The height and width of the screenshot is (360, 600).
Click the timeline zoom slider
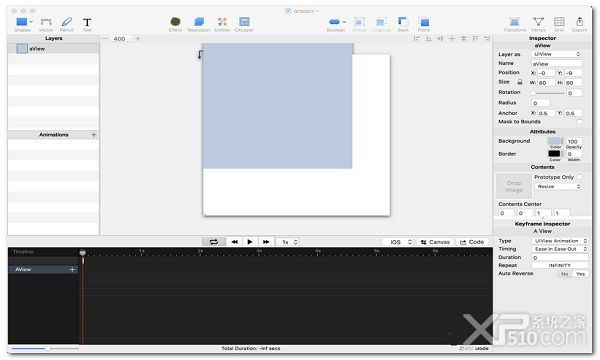tap(45, 349)
